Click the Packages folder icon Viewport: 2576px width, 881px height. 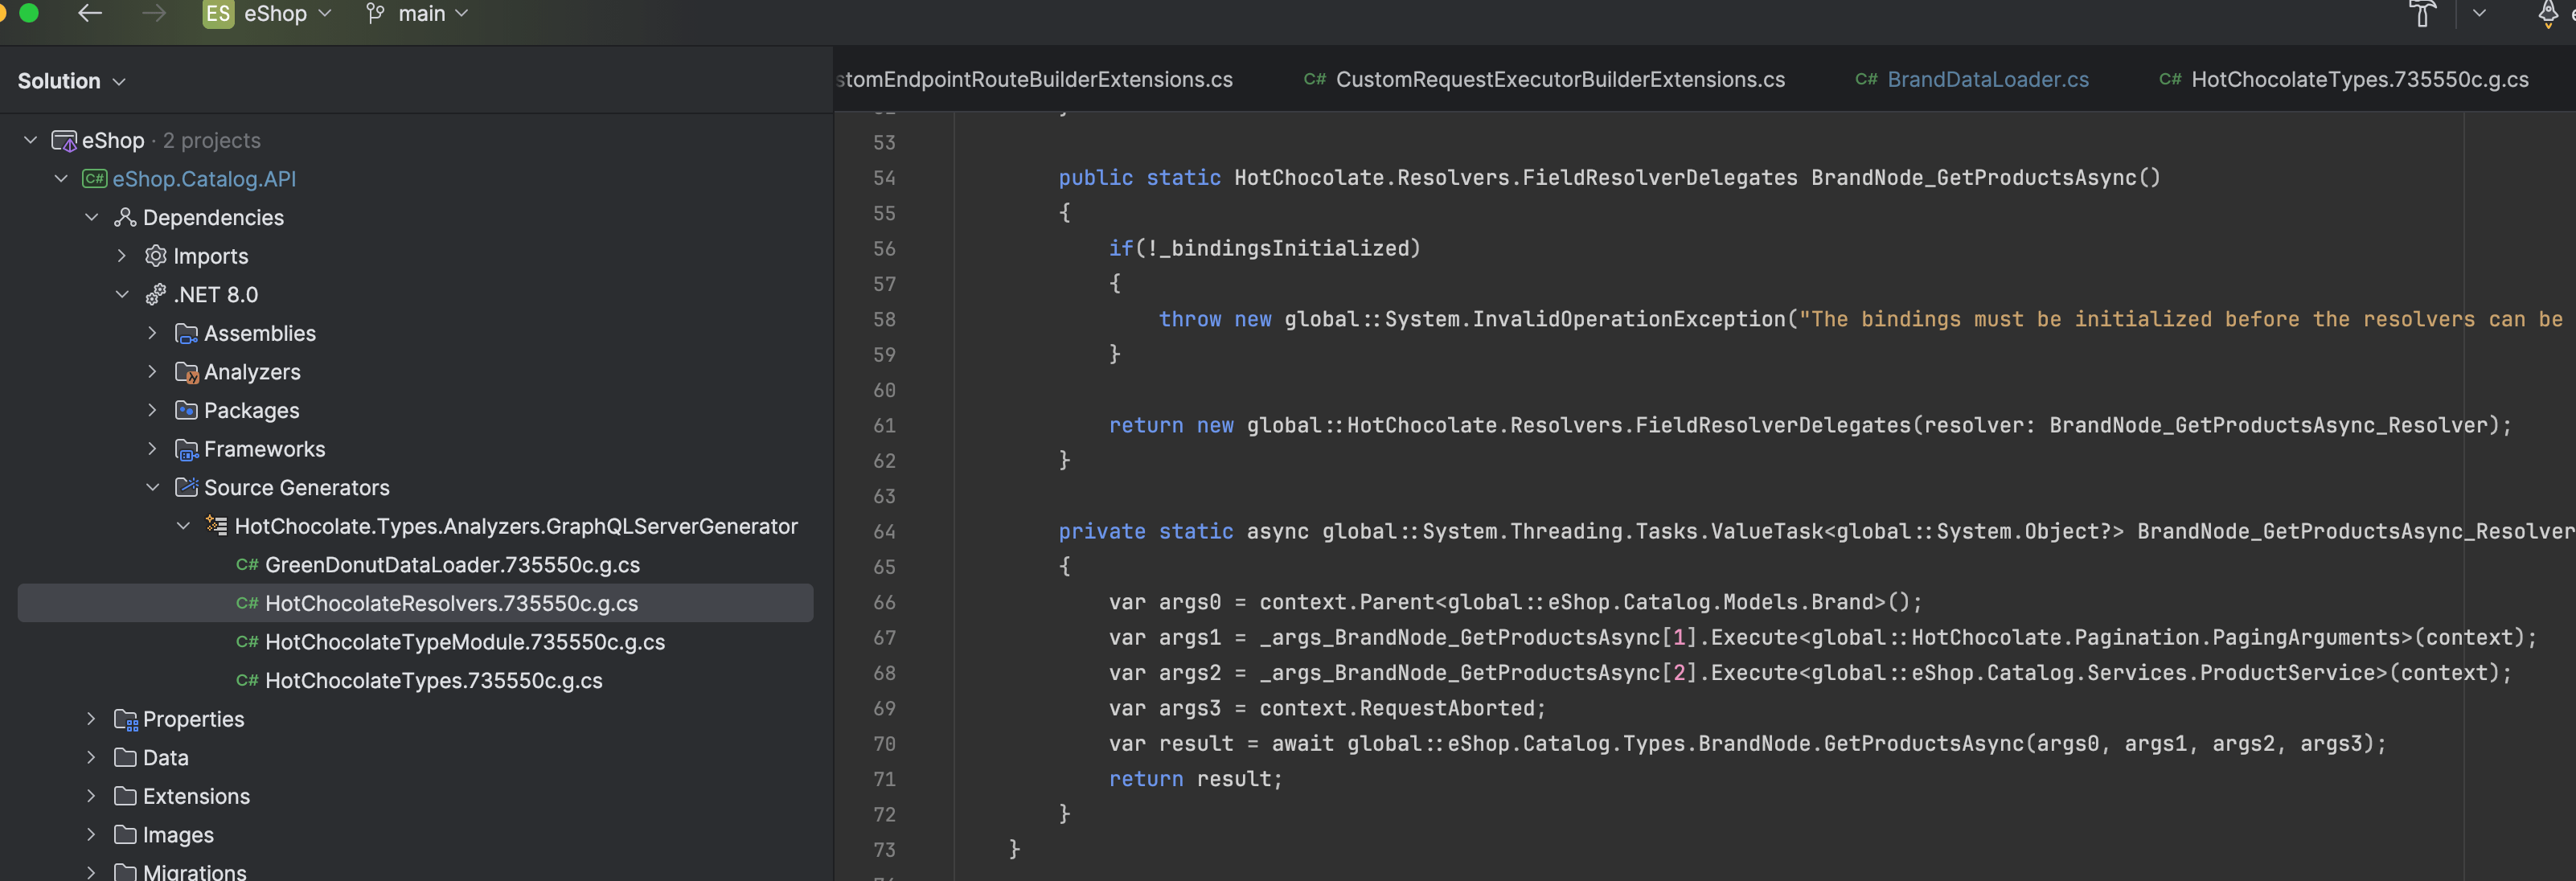click(x=186, y=410)
